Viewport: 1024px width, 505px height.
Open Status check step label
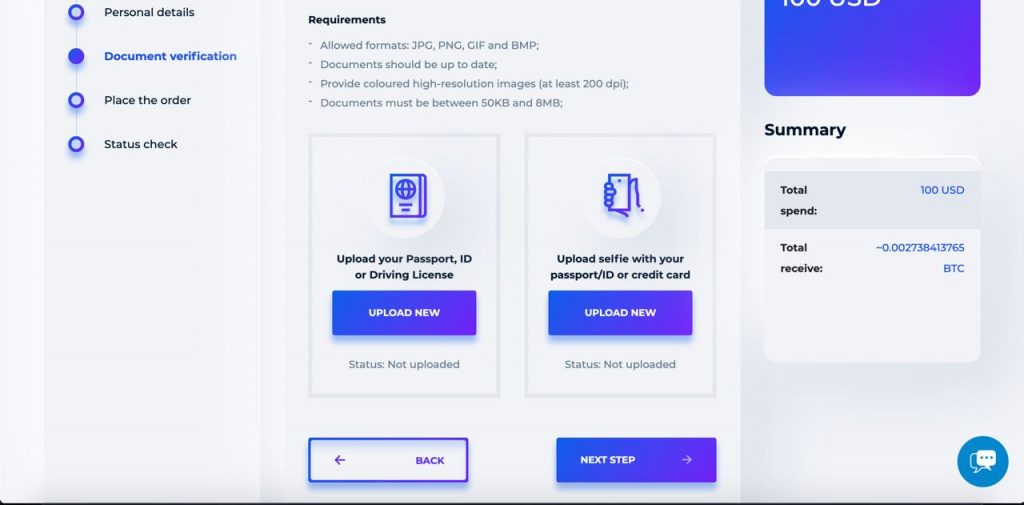click(140, 144)
